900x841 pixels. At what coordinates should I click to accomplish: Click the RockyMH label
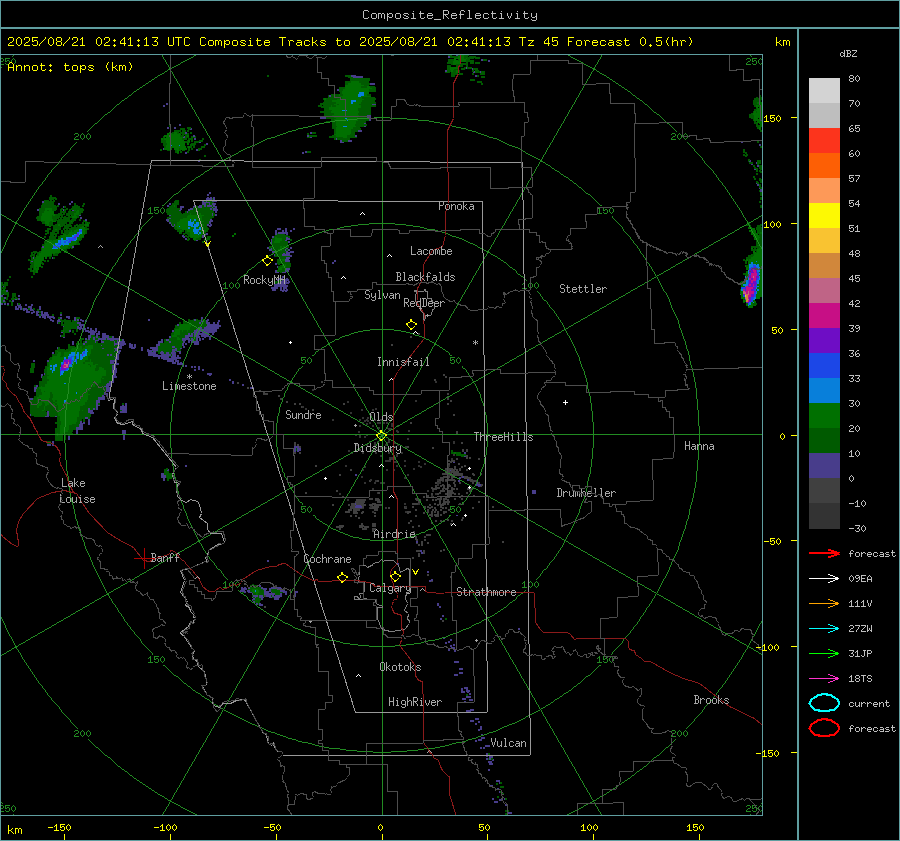pos(264,280)
